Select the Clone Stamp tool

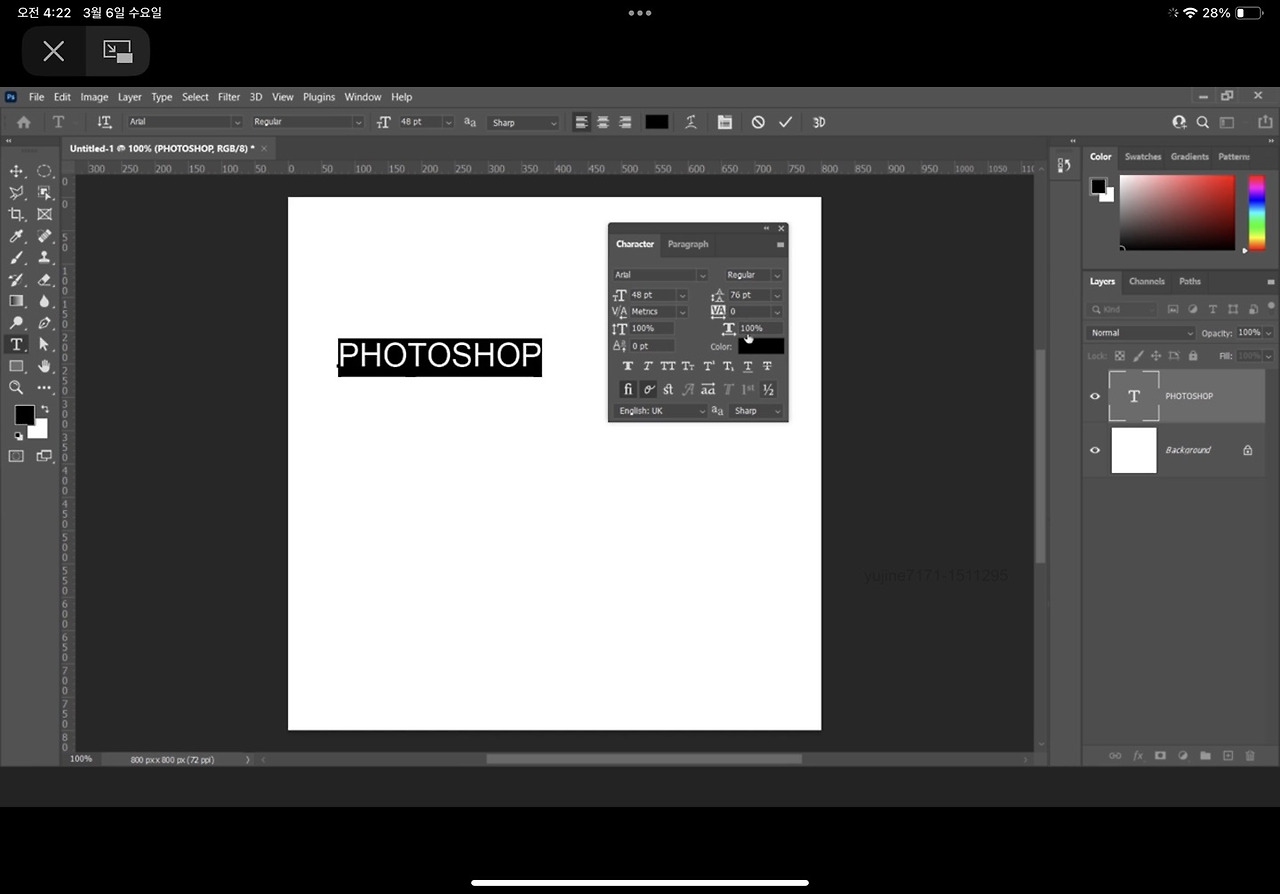(x=44, y=258)
